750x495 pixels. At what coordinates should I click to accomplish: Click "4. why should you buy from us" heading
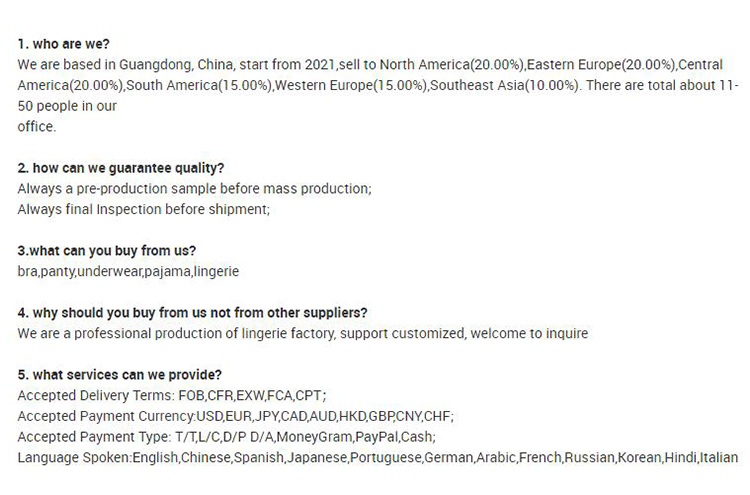[x=192, y=312]
